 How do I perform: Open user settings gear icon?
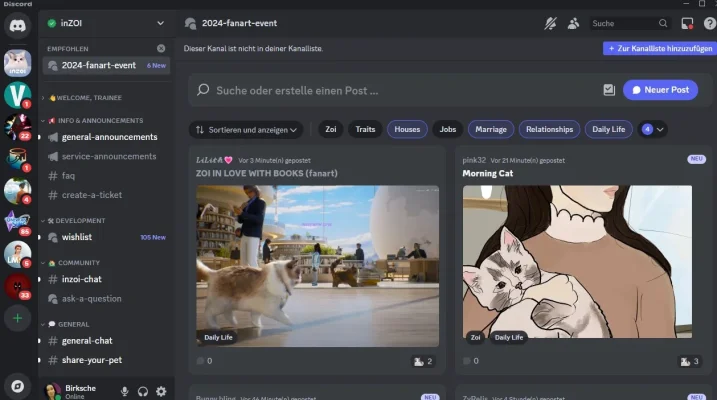161,391
